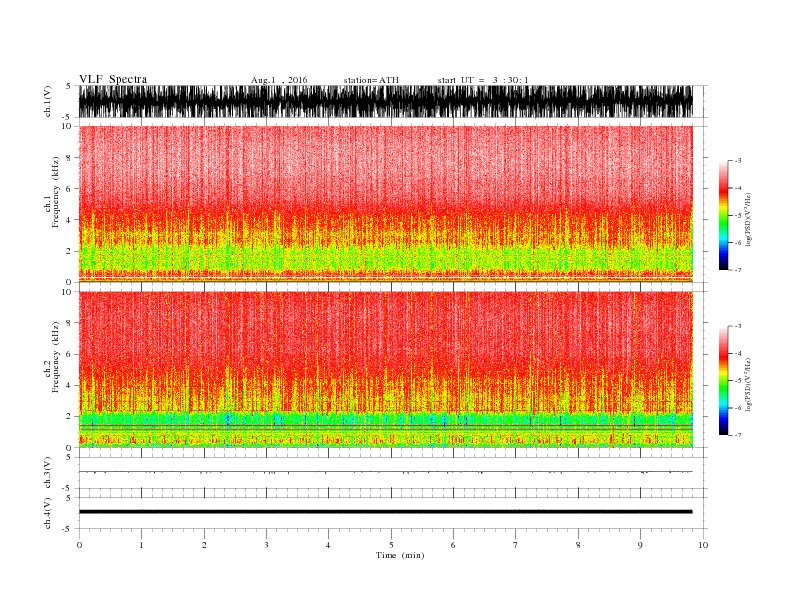Click the "-7" label on ch.2 color bar
The height and width of the screenshot is (612, 792).
pyautogui.click(x=738, y=435)
